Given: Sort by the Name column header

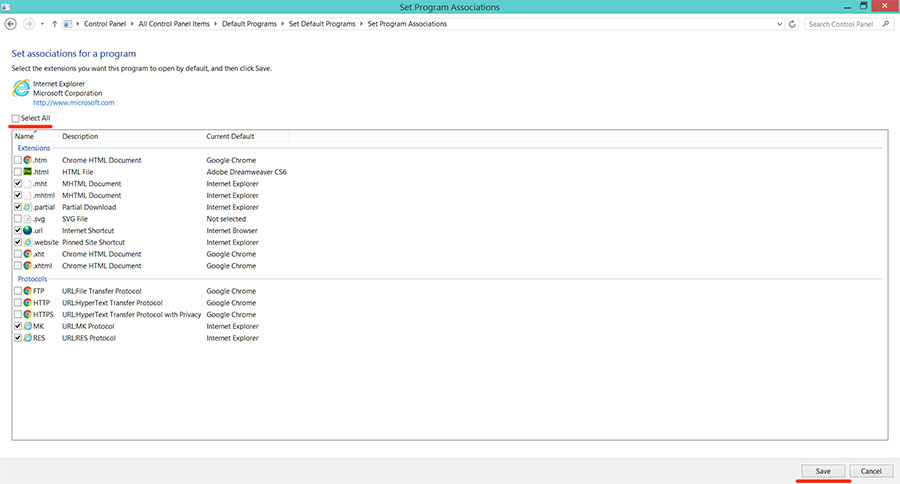Looking at the screenshot, I should pos(36,136).
